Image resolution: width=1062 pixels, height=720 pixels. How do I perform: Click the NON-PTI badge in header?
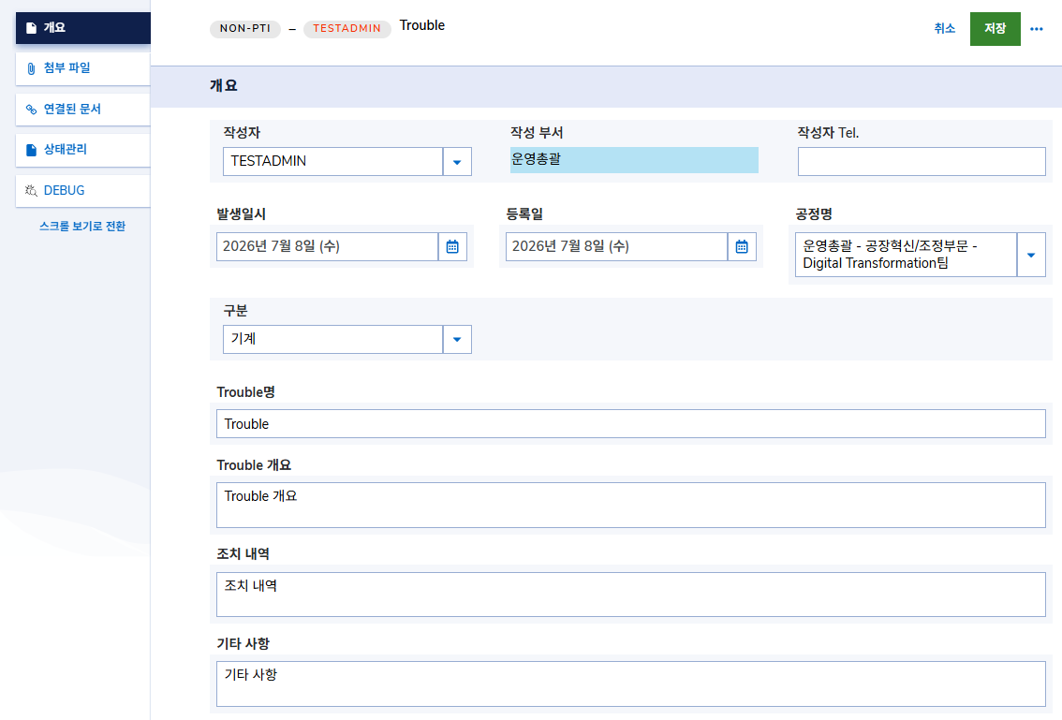(x=245, y=28)
